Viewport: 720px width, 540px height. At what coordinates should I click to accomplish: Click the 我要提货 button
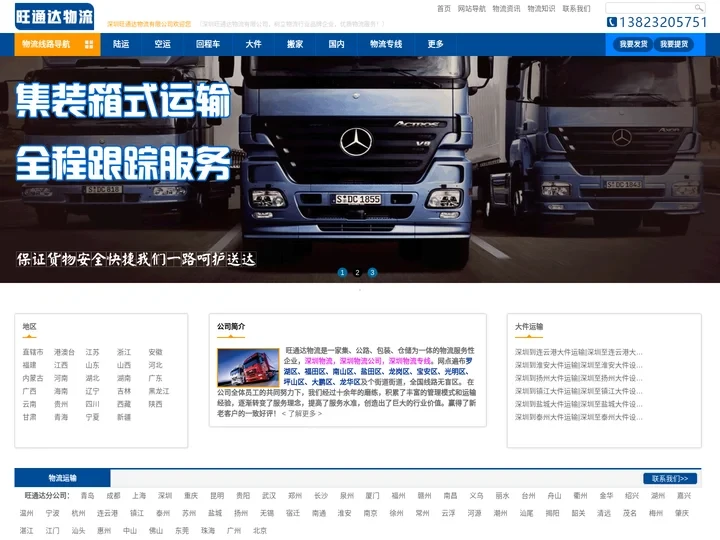click(x=674, y=44)
